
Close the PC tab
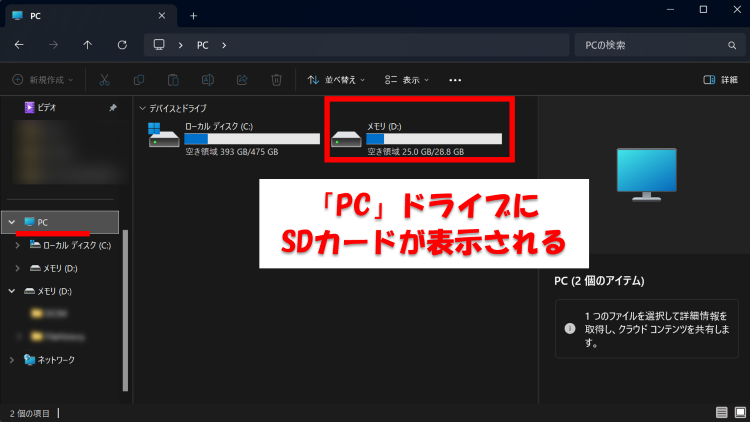tap(162, 16)
